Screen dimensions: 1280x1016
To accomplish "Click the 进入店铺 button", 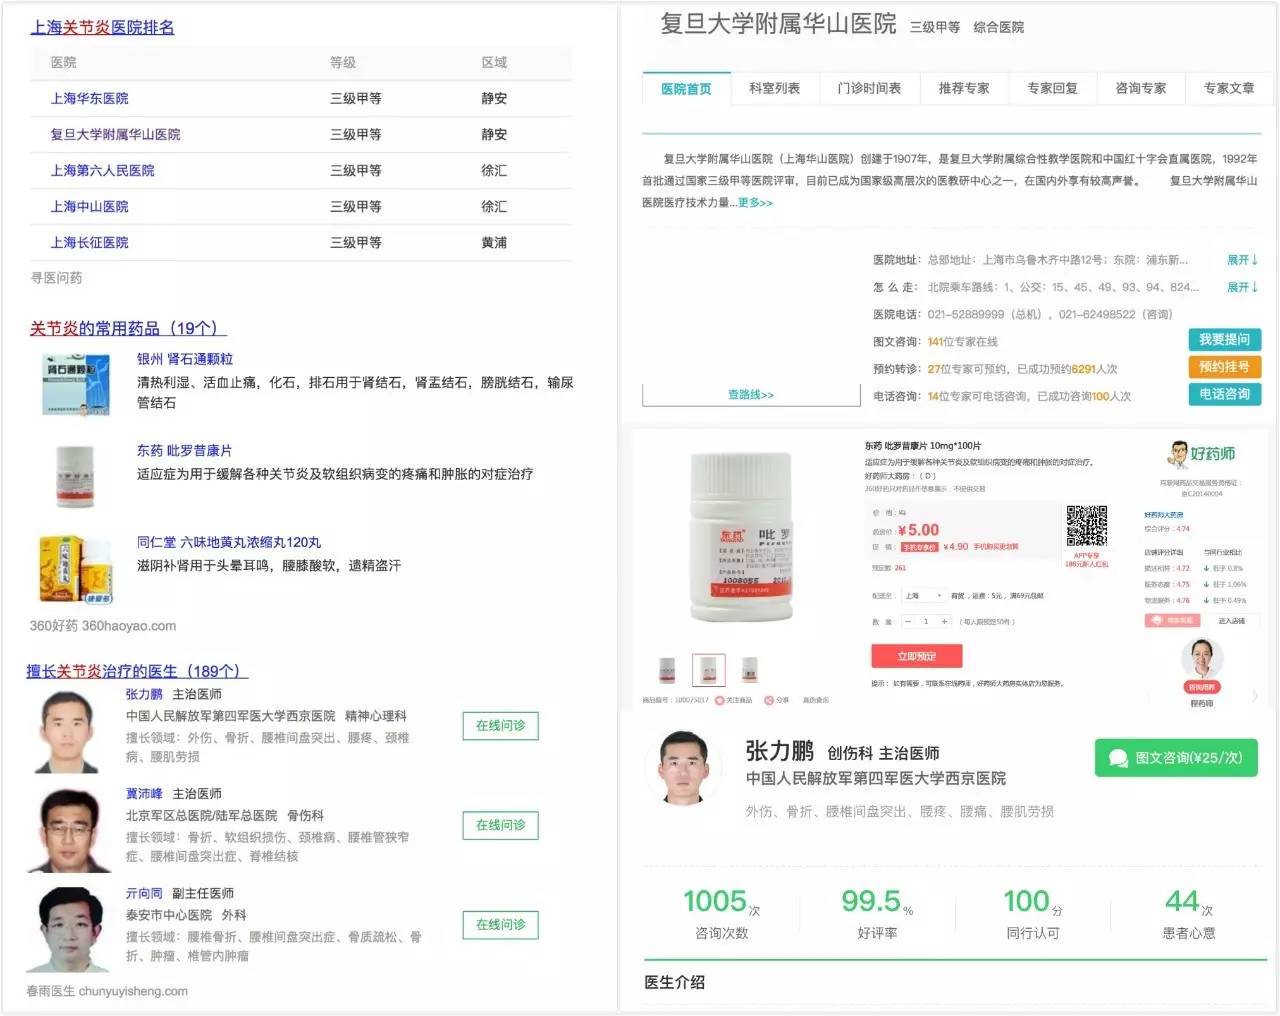I will (x=1231, y=621).
